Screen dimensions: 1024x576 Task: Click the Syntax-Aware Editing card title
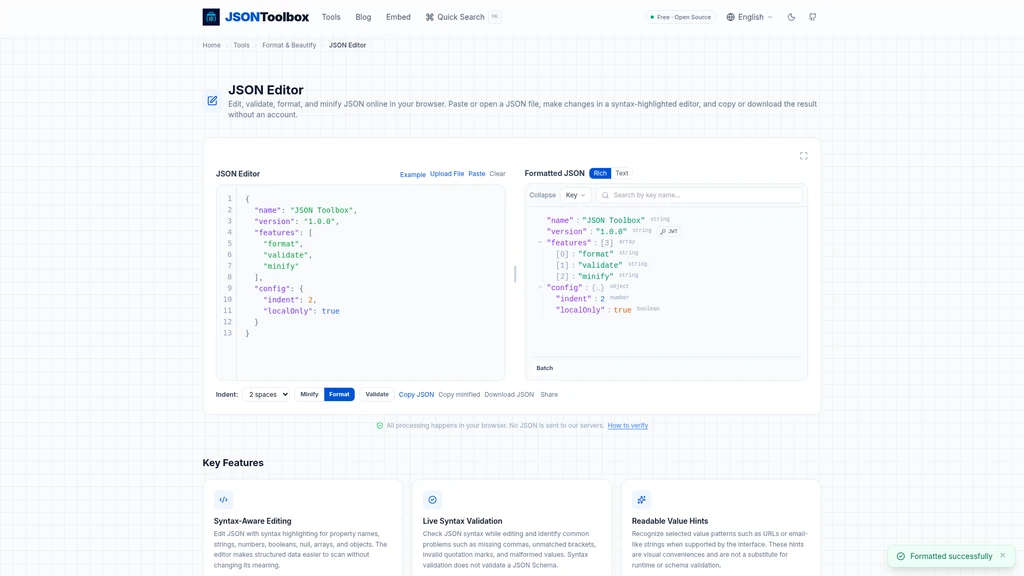click(x=252, y=521)
